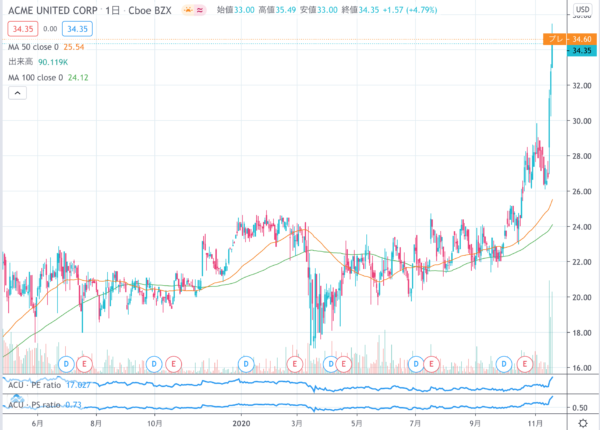
Task: Click the 2020 label on time axis
Action: (x=241, y=423)
